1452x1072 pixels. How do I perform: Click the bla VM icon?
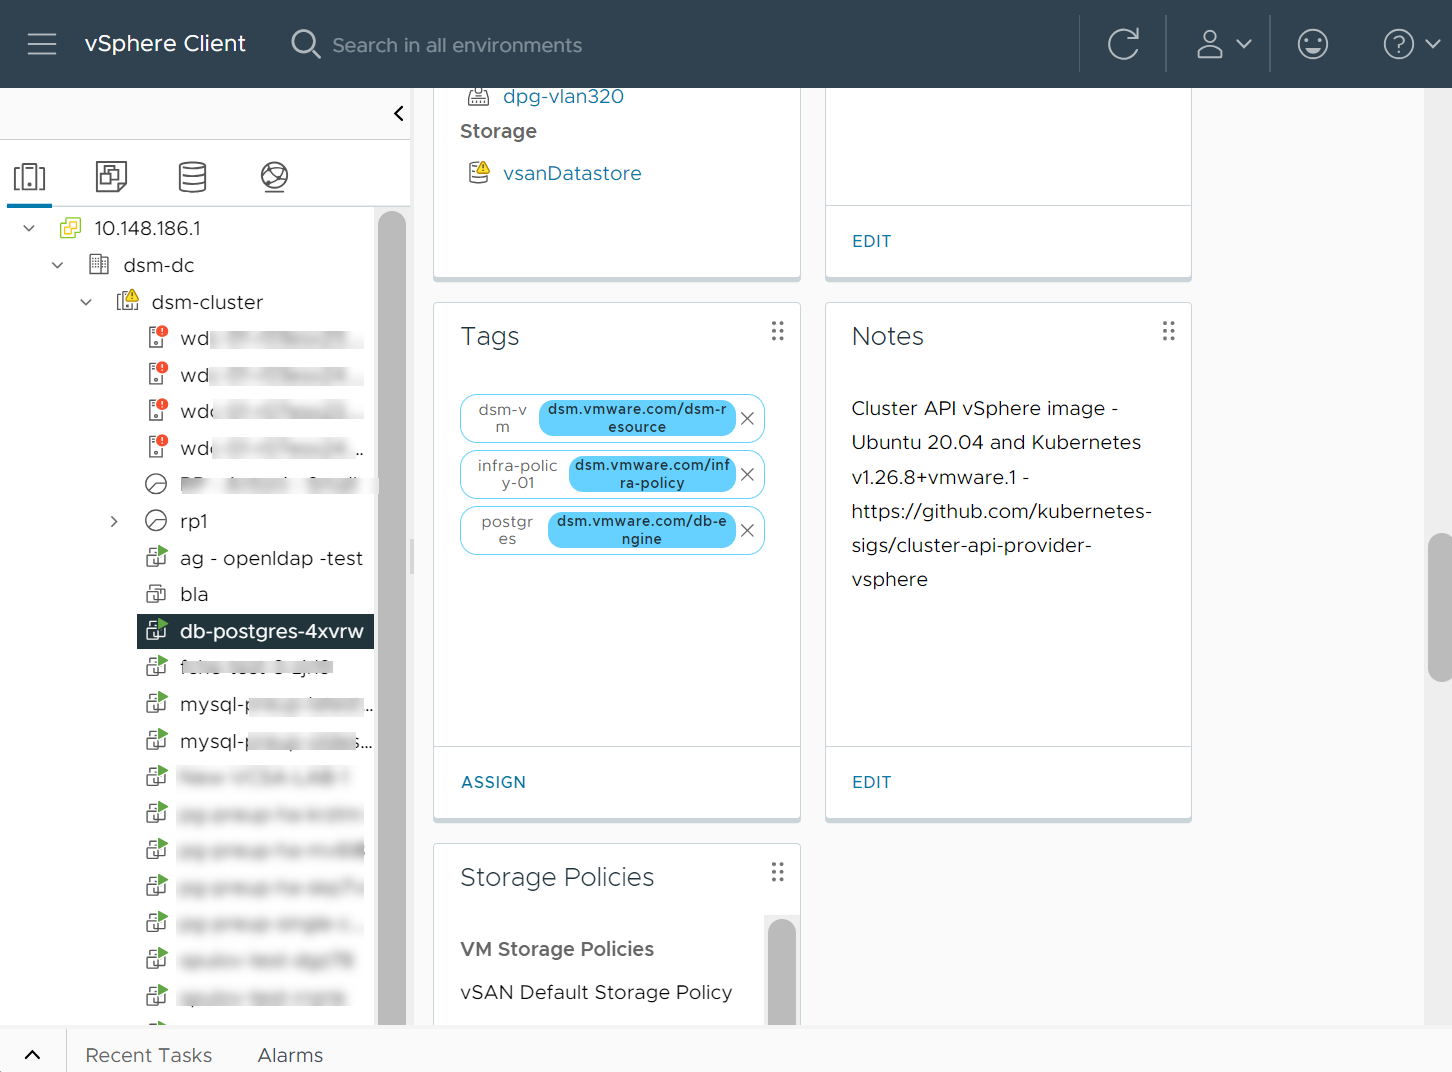157,594
